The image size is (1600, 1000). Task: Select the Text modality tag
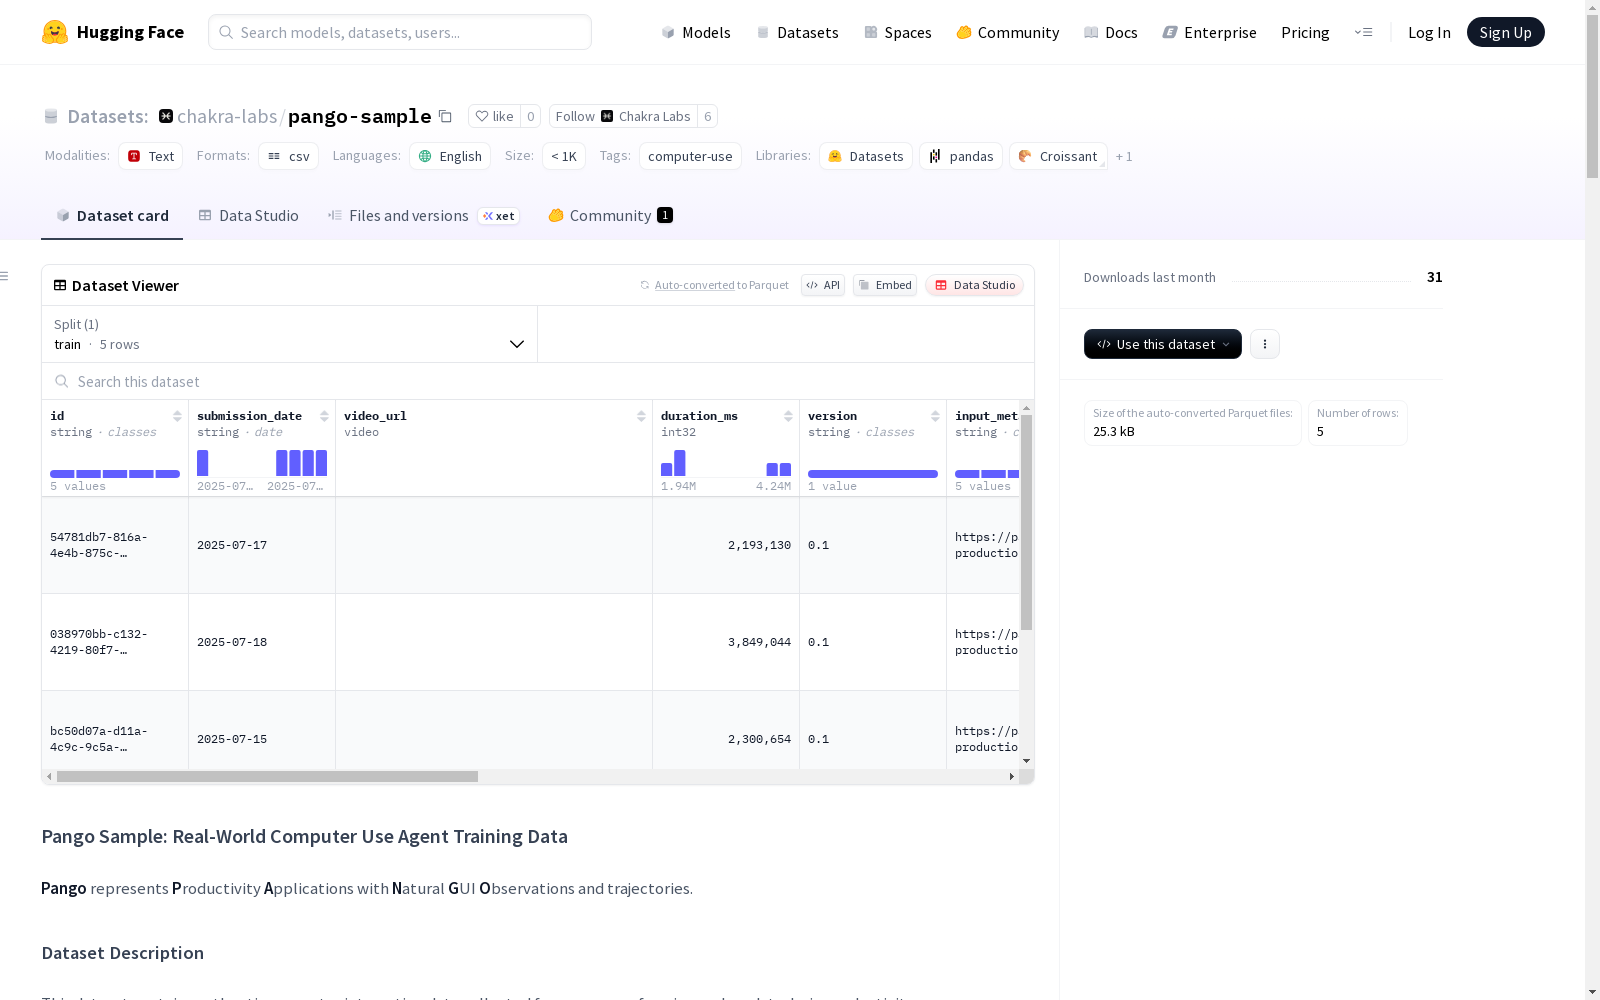coord(151,156)
